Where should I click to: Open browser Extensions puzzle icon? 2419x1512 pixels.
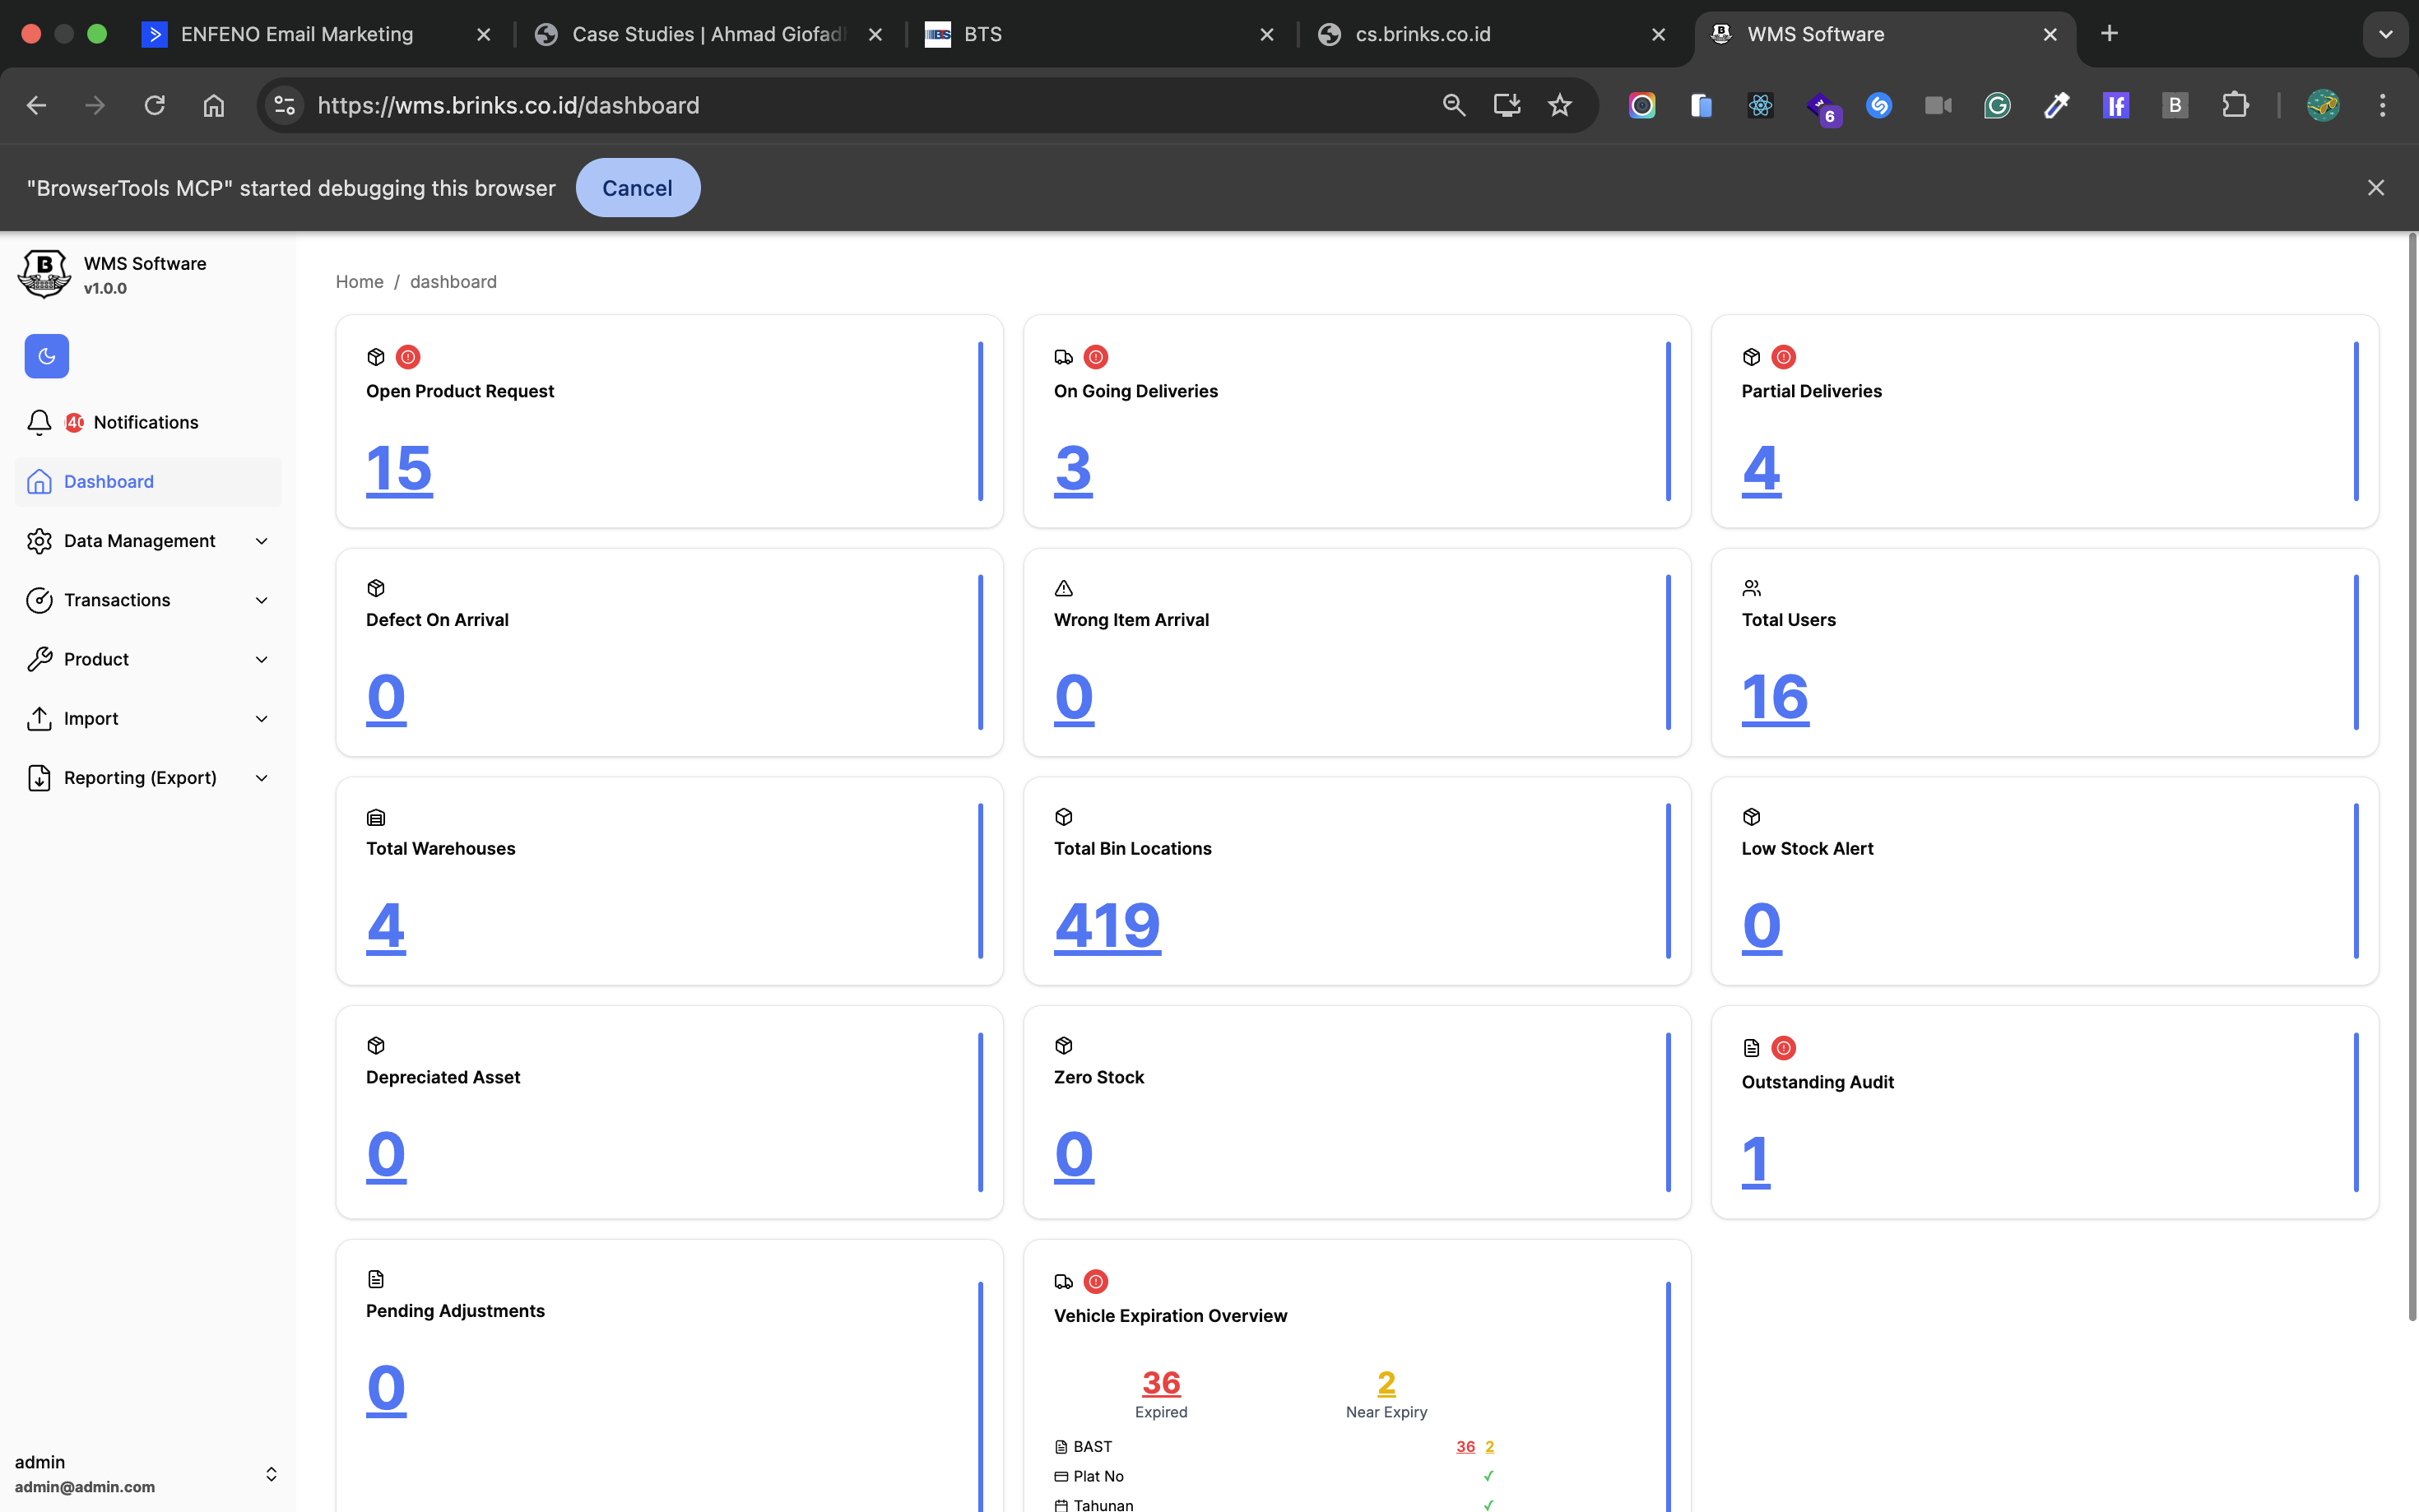click(2234, 105)
